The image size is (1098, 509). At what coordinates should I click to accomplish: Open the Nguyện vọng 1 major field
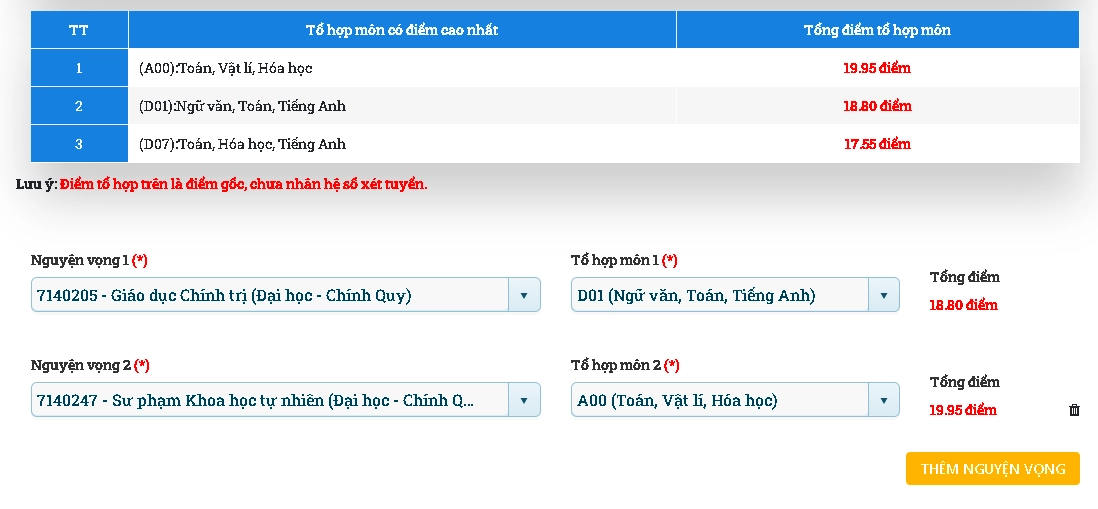[270, 295]
